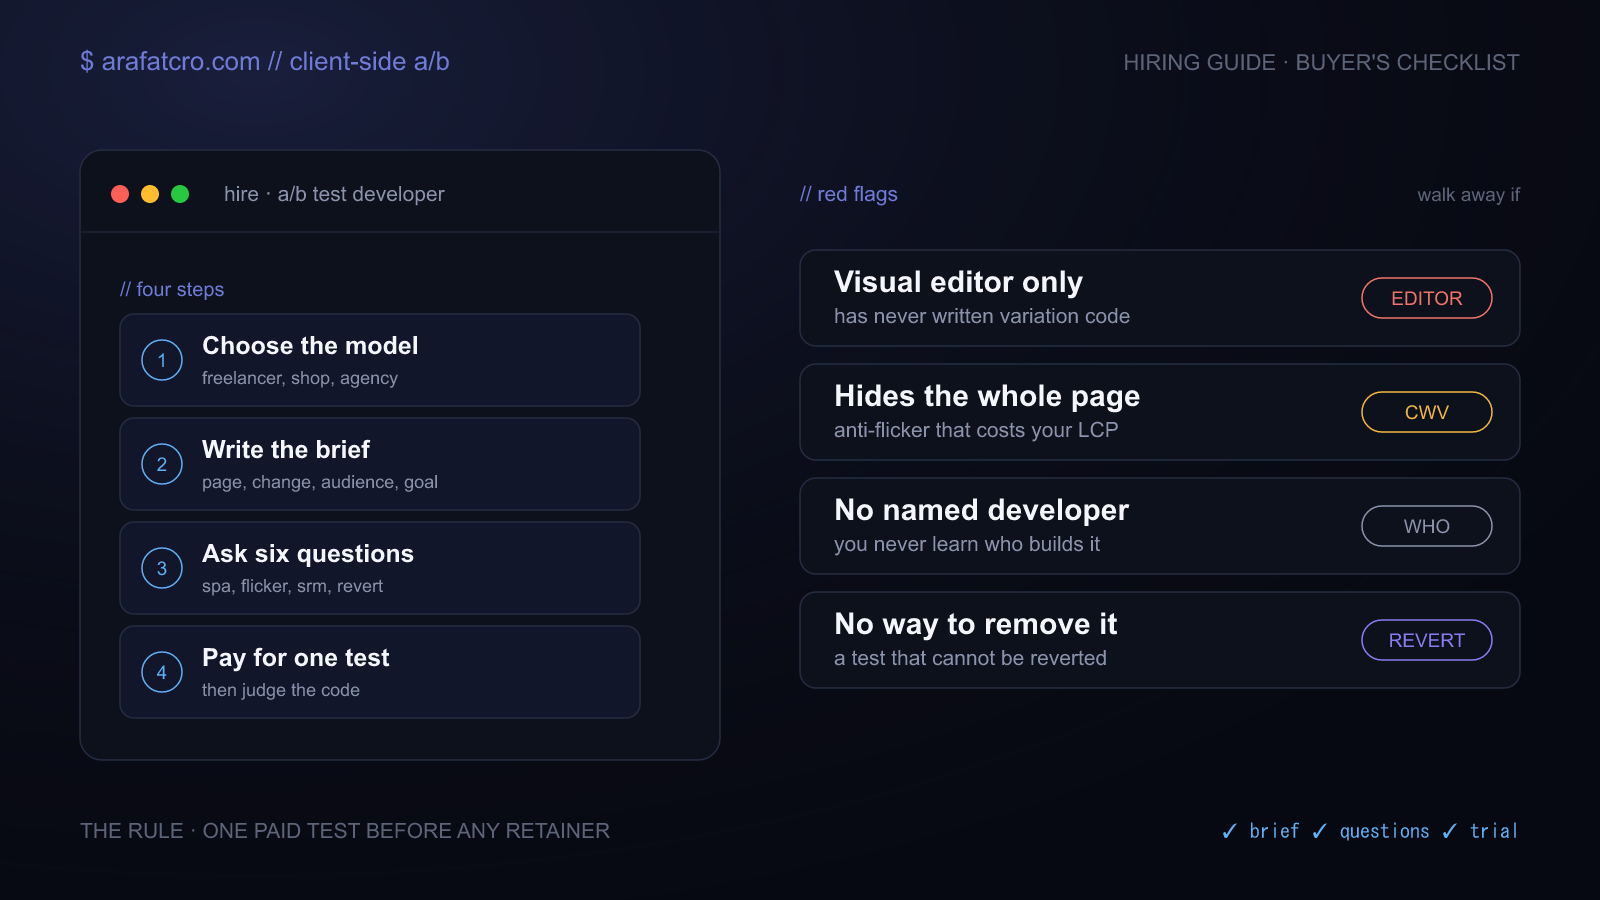Select step 3 number circle
The height and width of the screenshot is (900, 1600).
162,568
